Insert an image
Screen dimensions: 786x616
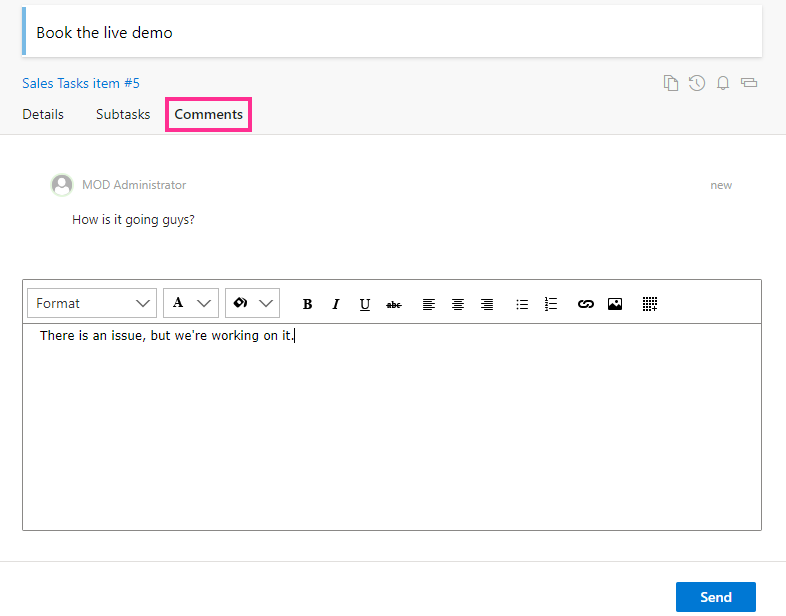[x=615, y=304]
